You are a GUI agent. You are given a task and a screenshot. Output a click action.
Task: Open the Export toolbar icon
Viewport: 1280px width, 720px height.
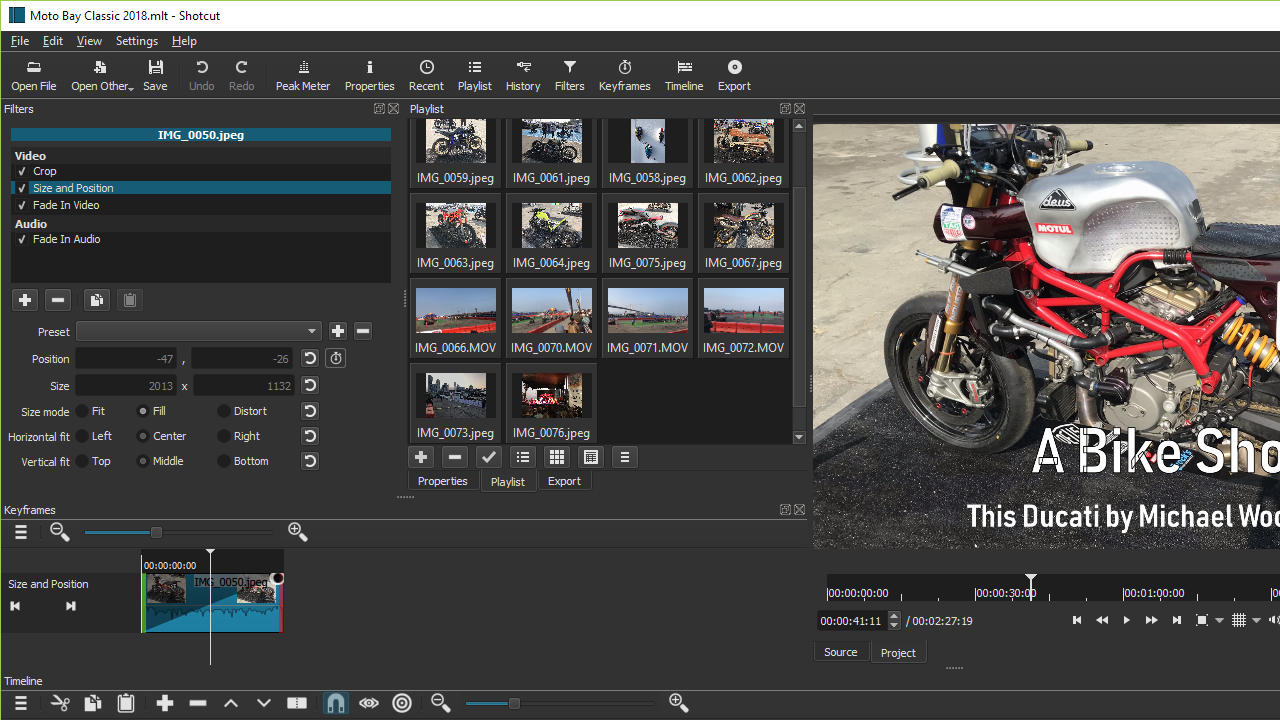[x=734, y=75]
